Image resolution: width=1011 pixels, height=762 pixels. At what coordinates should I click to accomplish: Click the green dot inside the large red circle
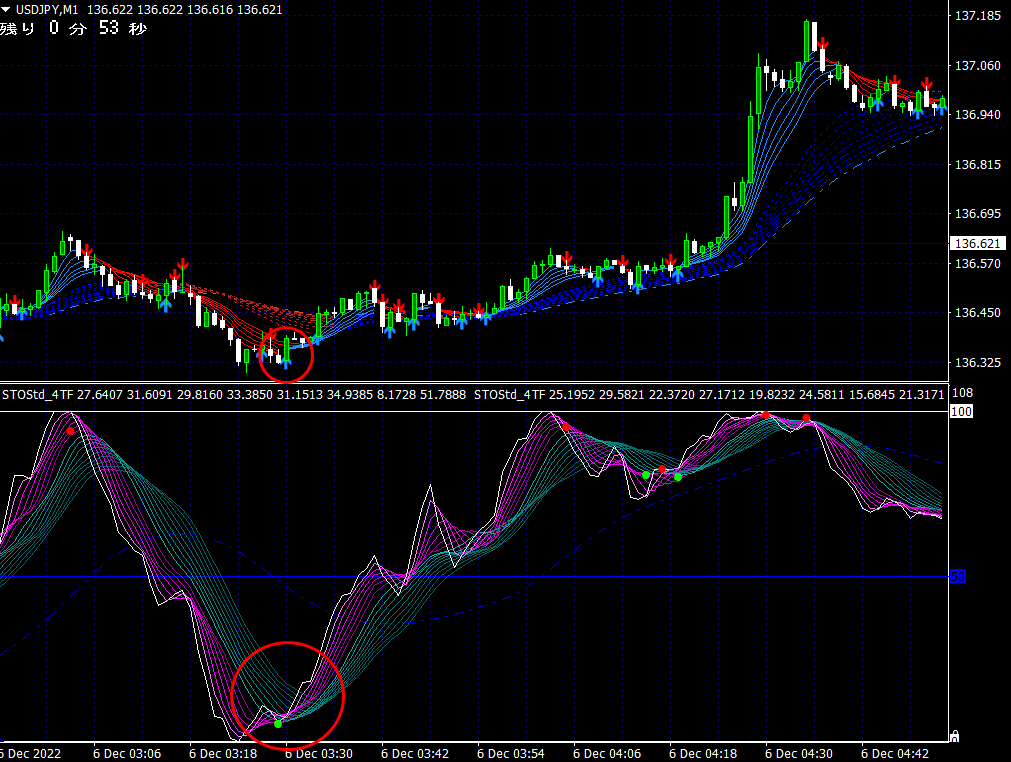(x=278, y=722)
